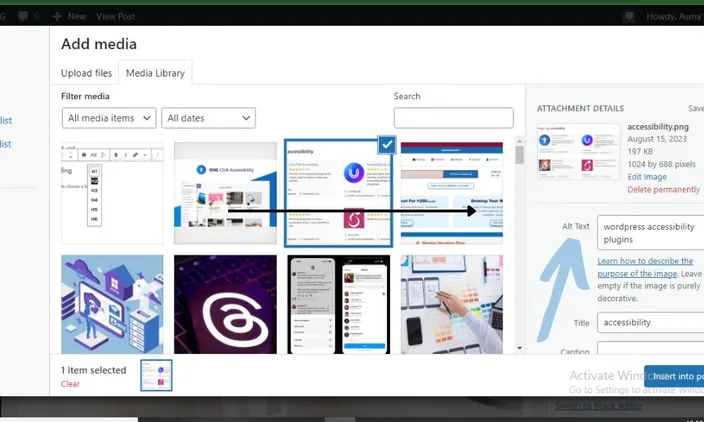
Task: Select the Threads logo image thumbnail
Action: coord(225,305)
